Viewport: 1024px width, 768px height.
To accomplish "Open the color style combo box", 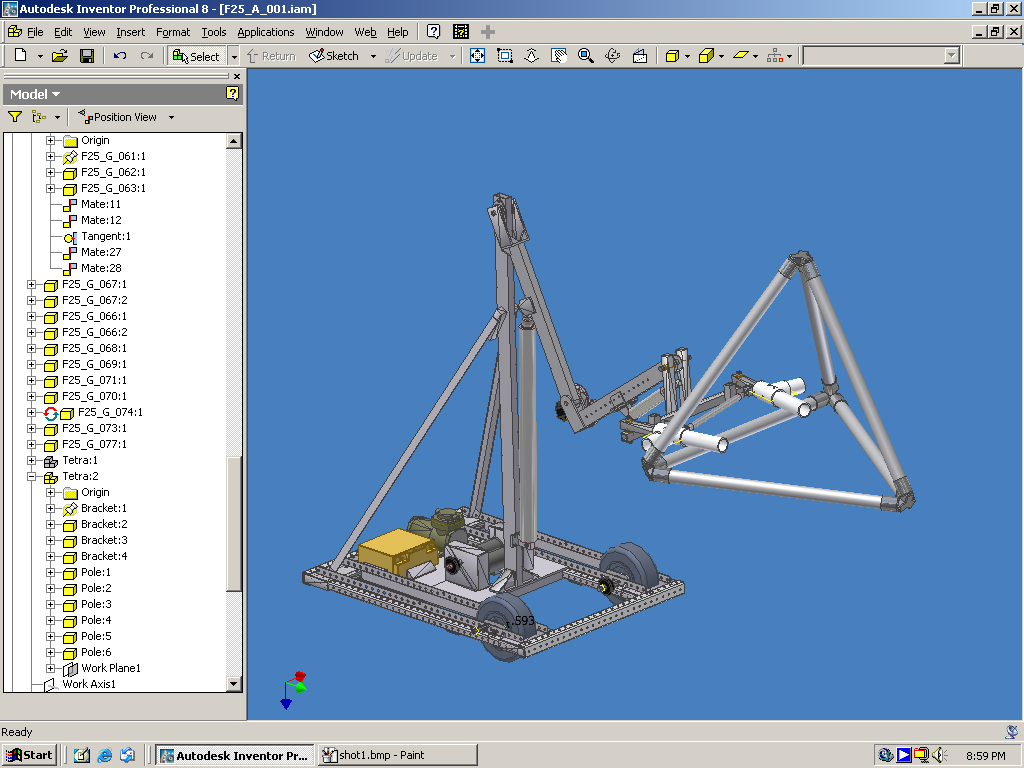I will click(881, 56).
